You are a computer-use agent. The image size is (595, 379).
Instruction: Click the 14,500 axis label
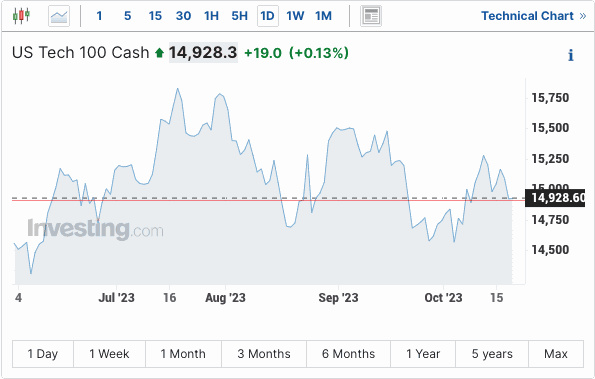[x=550, y=250]
